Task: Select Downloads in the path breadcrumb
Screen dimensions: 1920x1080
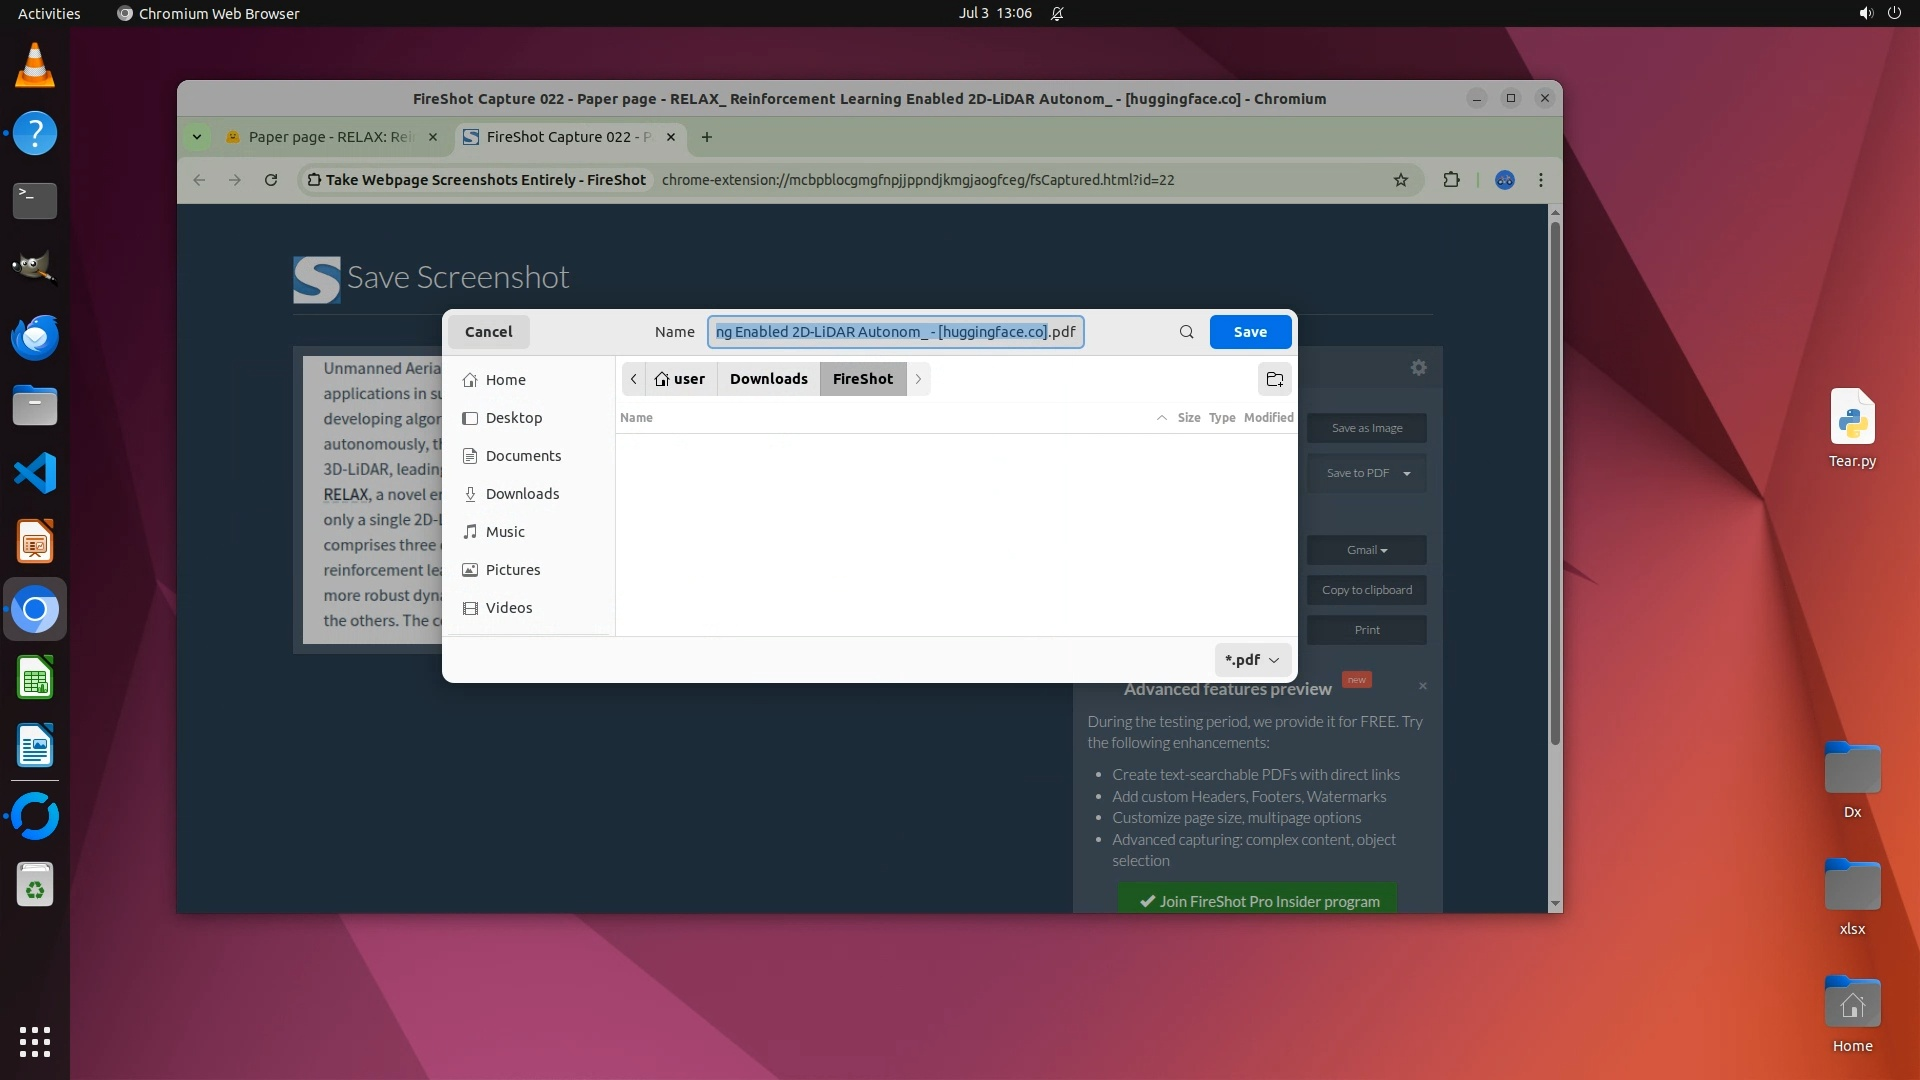Action: pos(768,379)
